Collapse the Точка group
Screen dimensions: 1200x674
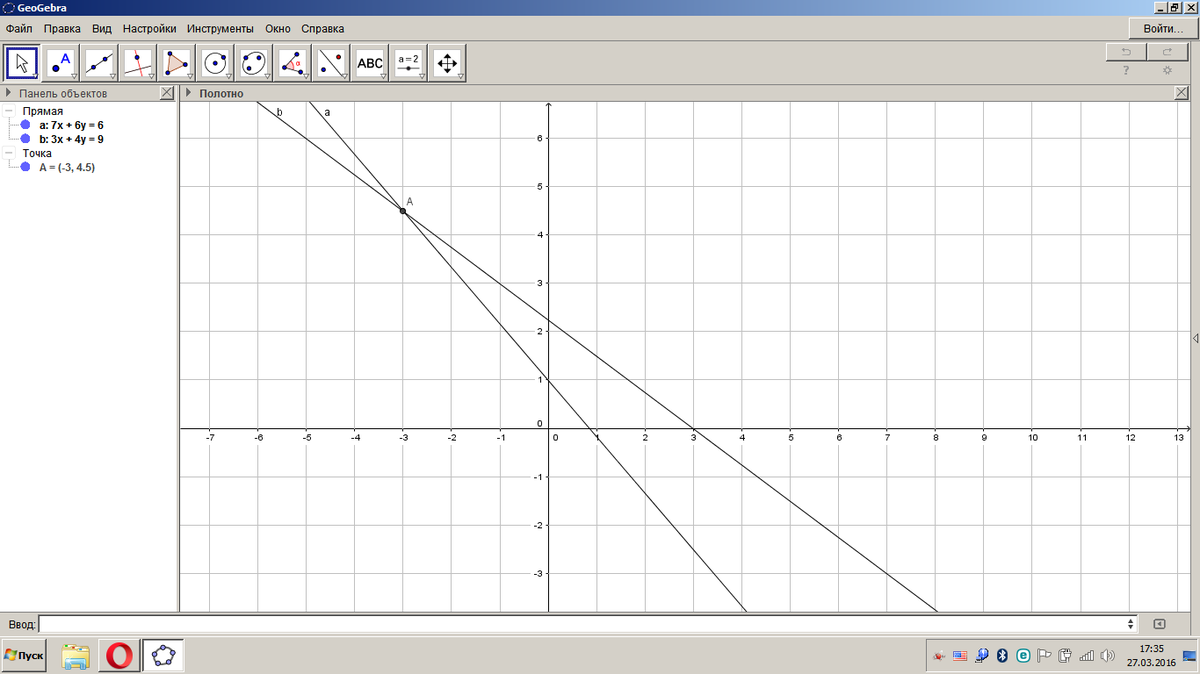point(8,153)
